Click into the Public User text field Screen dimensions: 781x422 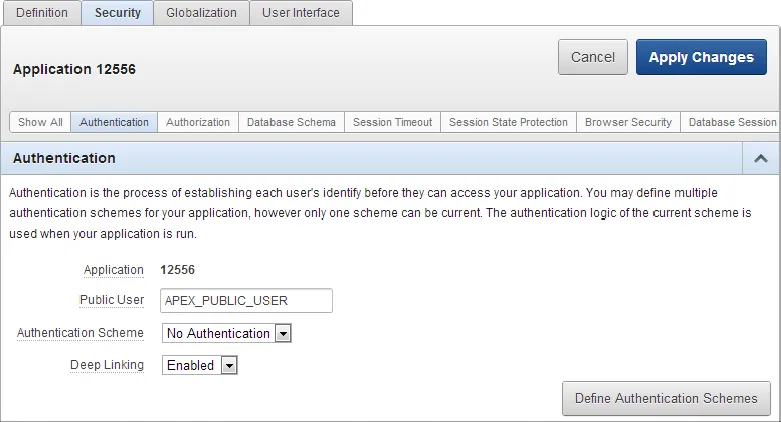click(246, 300)
